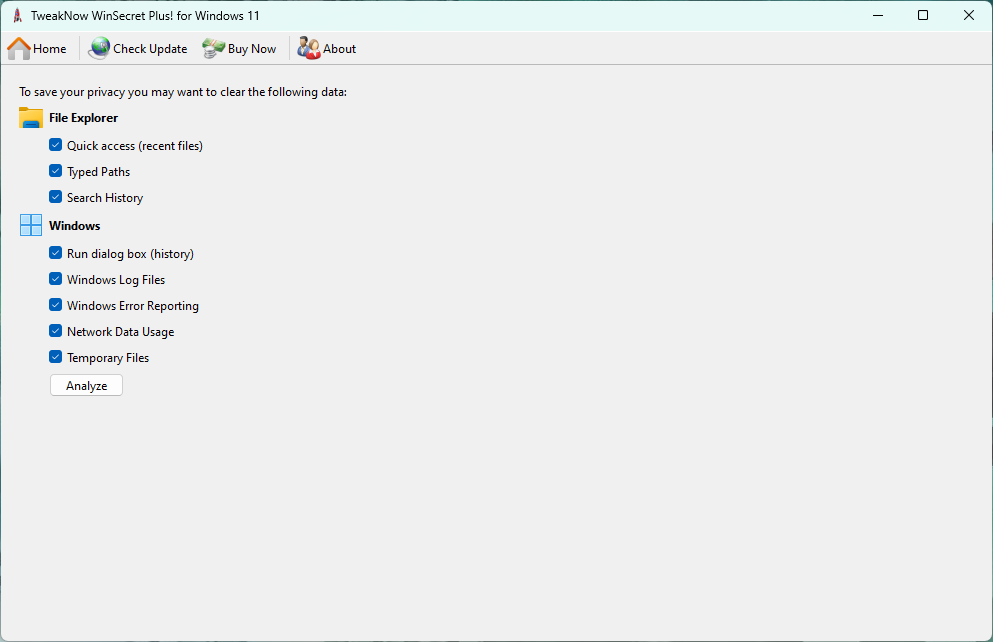Click the Windows section heading
The image size is (993, 642).
point(75,225)
